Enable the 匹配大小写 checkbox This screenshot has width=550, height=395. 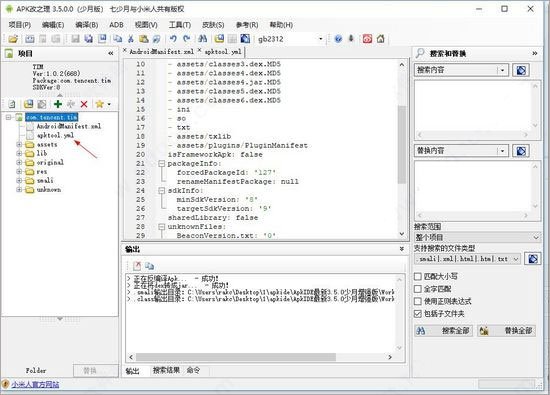[417, 276]
